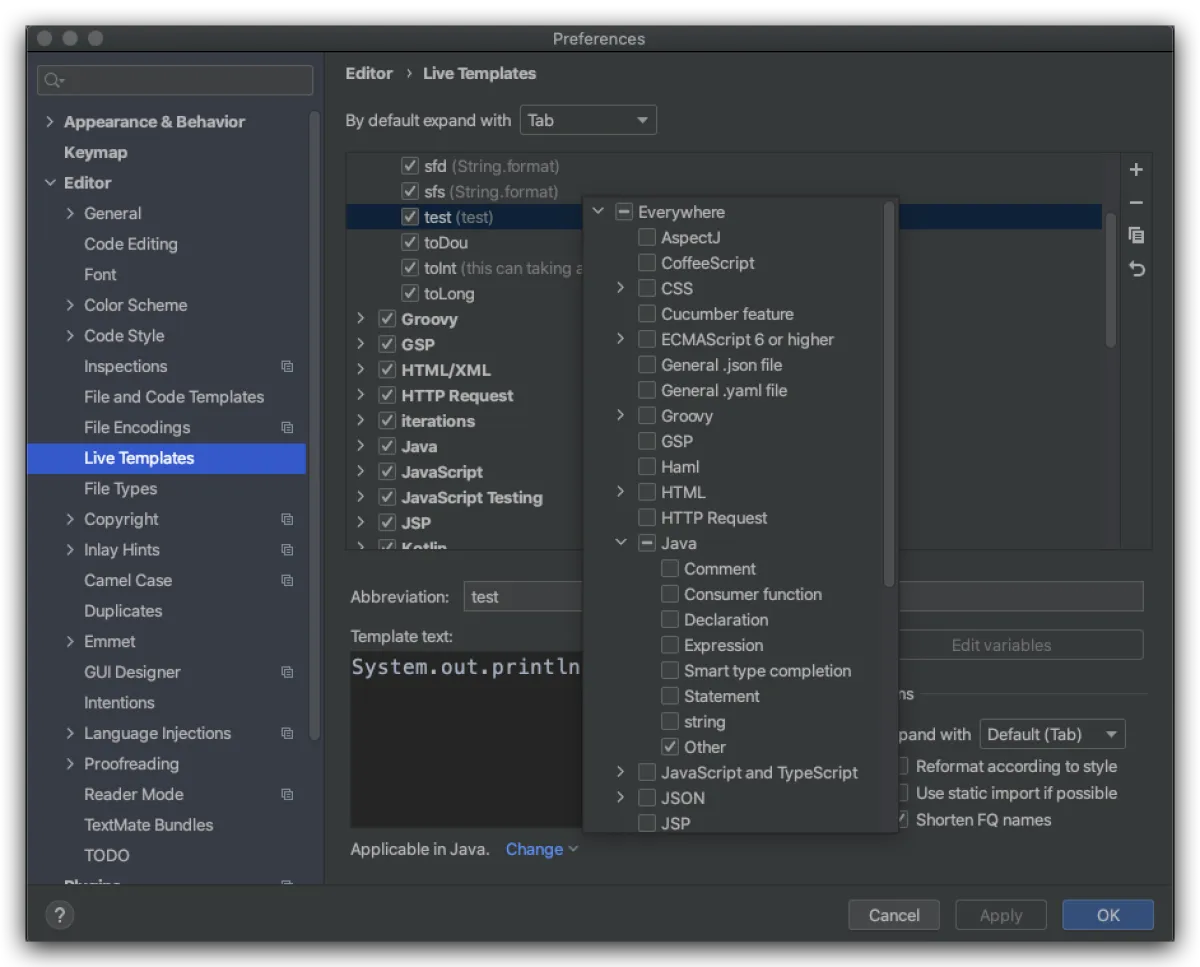Select File Types in the sidebar

(120, 489)
